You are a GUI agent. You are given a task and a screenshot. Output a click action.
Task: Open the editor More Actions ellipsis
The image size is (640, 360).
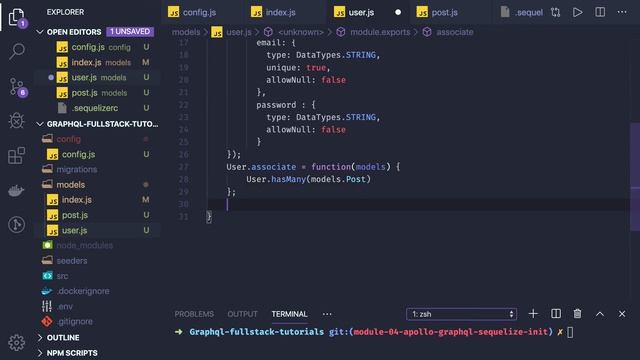[x=622, y=12]
